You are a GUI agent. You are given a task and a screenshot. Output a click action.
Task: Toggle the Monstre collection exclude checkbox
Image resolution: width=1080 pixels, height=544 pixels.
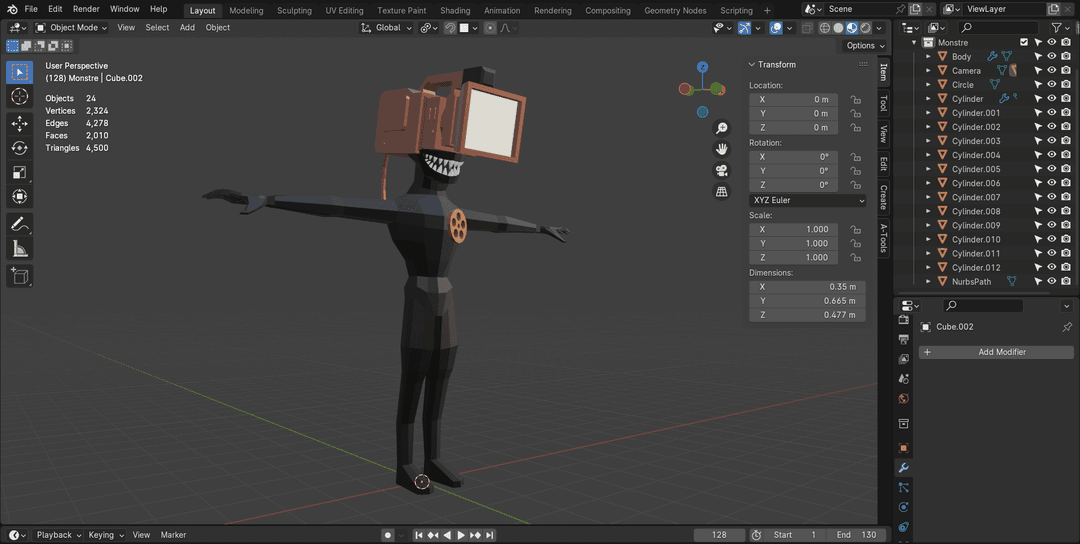tap(1023, 43)
